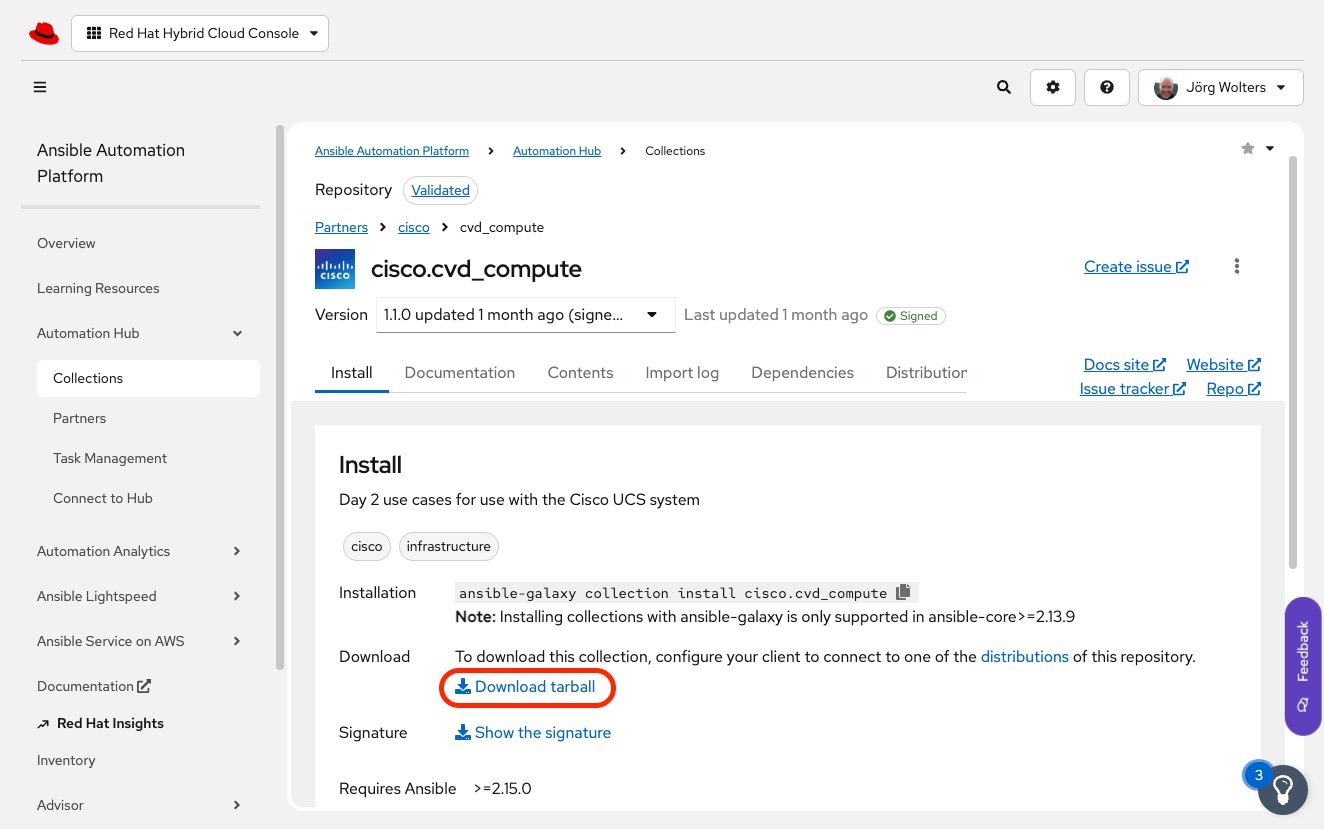
Task: Open the Version 1.1.0 selector
Action: [526, 315]
